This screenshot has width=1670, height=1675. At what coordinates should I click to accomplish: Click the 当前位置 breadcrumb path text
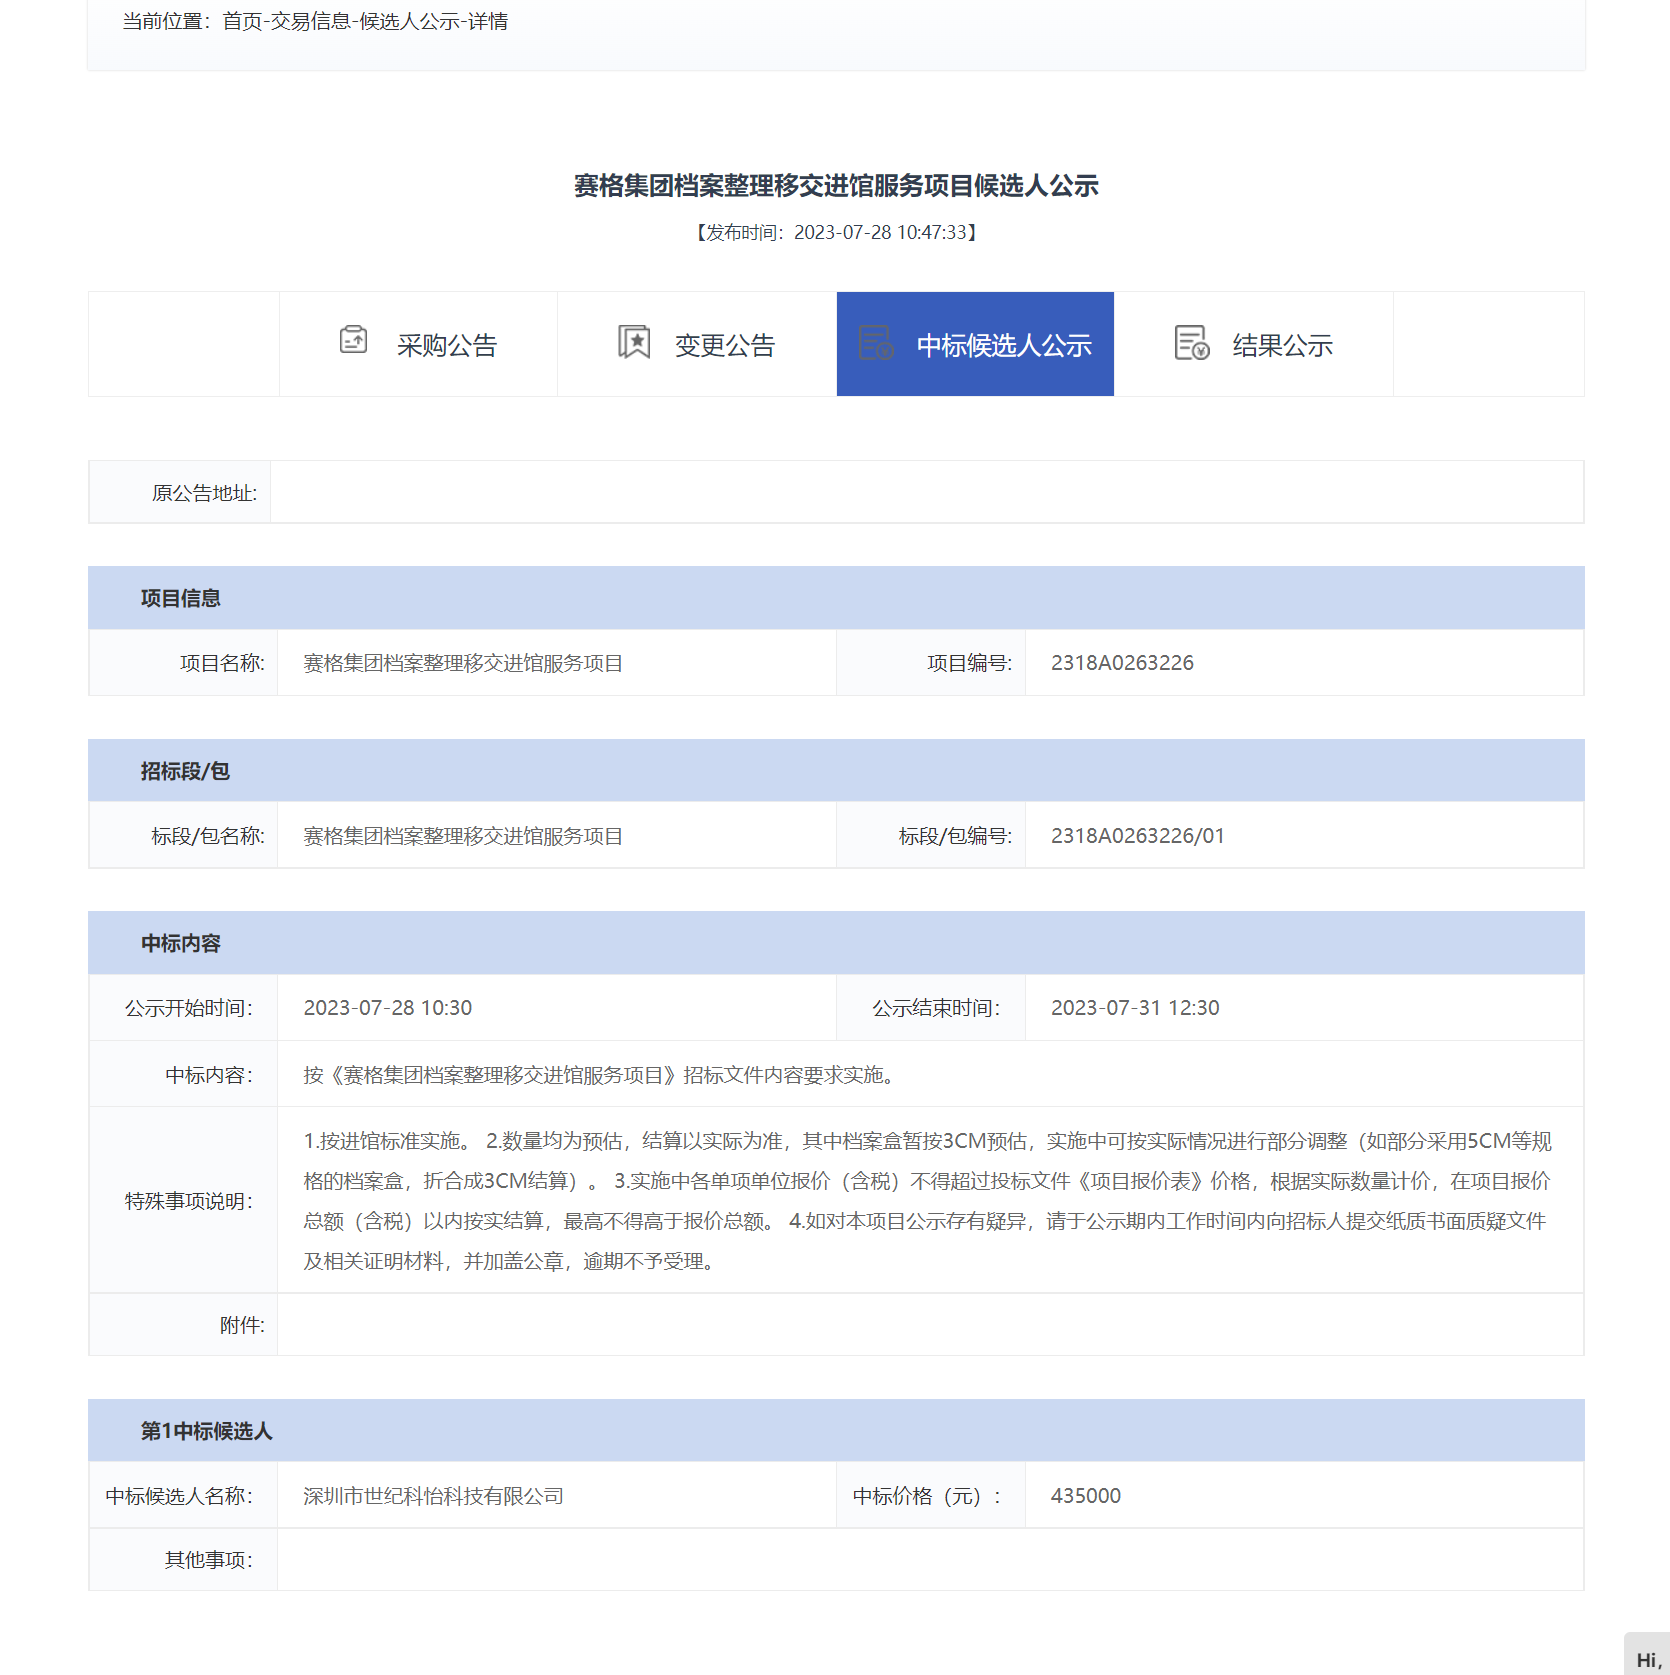click(315, 22)
